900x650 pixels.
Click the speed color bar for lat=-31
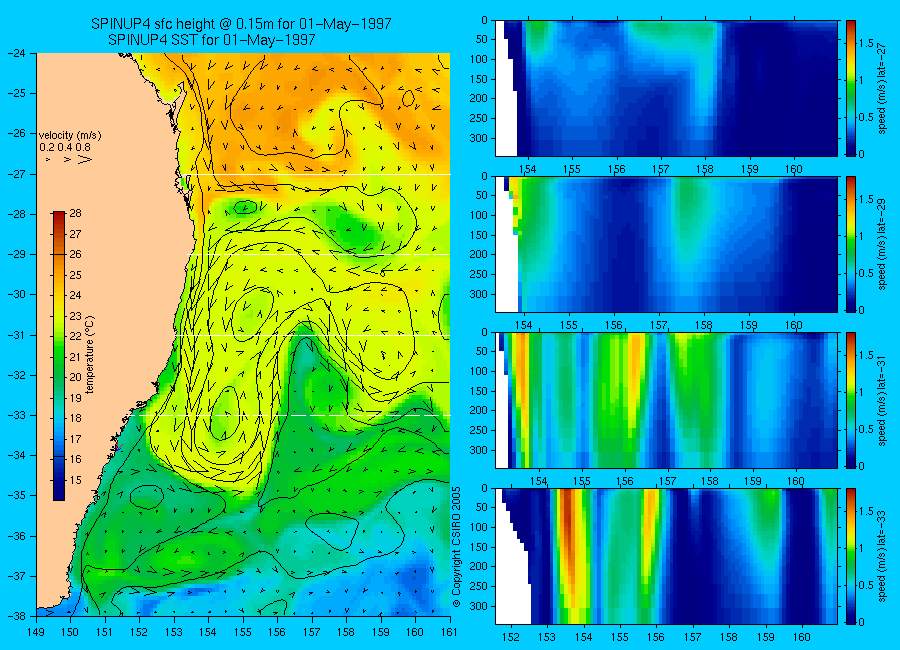click(851, 400)
